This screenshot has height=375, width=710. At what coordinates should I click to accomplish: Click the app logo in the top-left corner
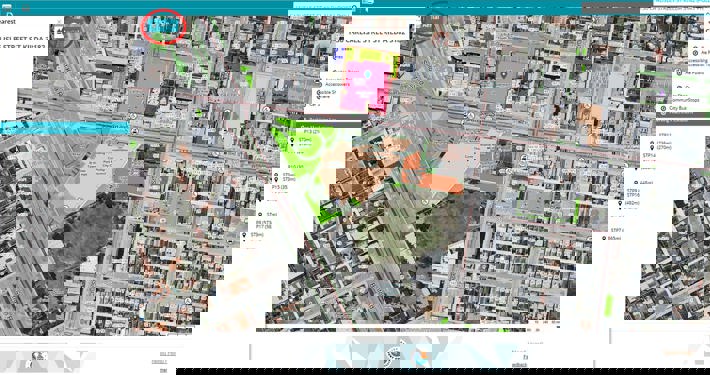tap(7, 8)
